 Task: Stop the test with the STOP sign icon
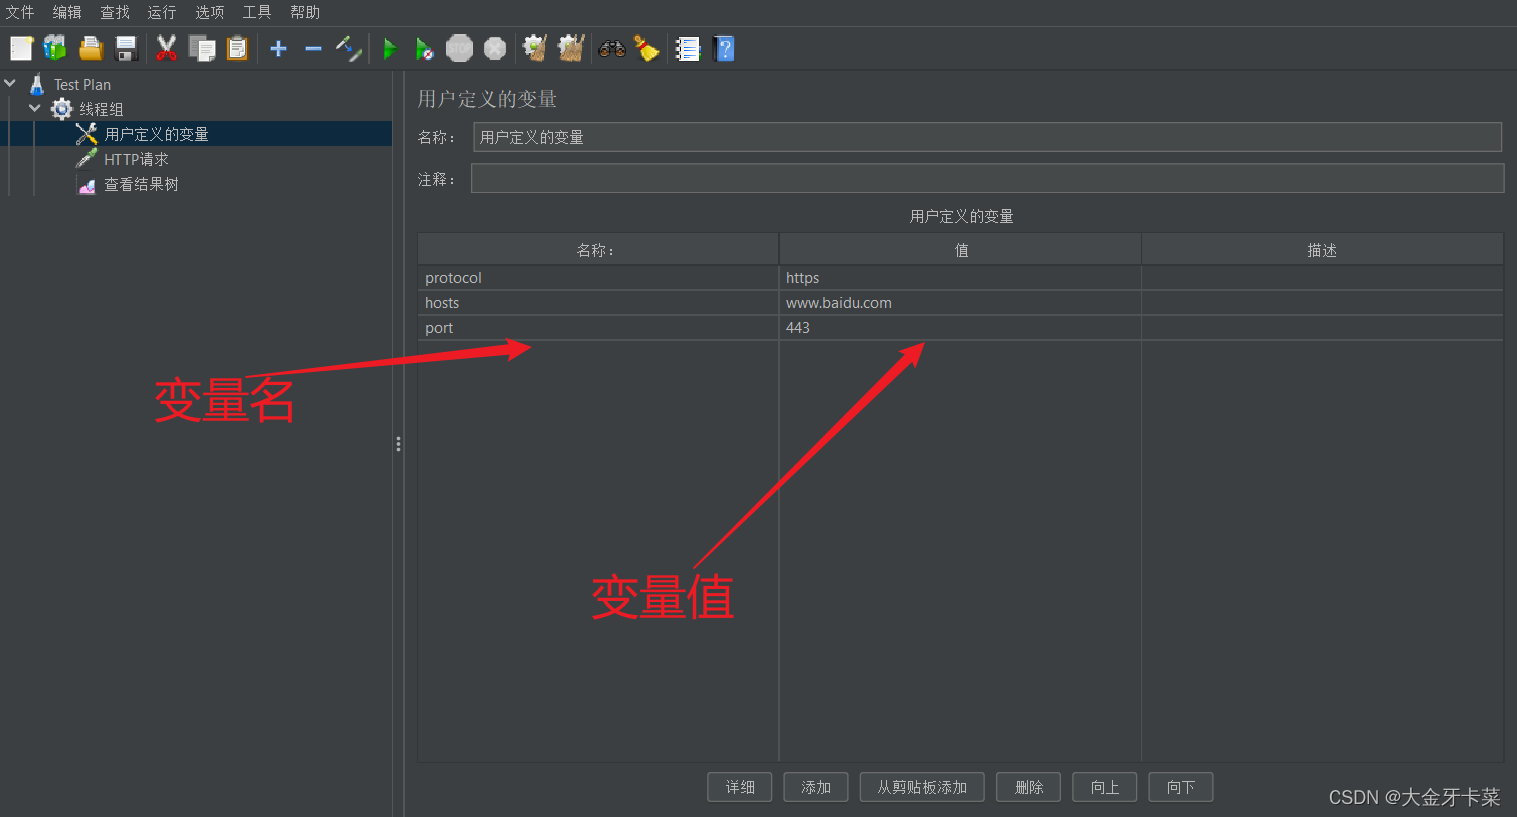pos(459,48)
